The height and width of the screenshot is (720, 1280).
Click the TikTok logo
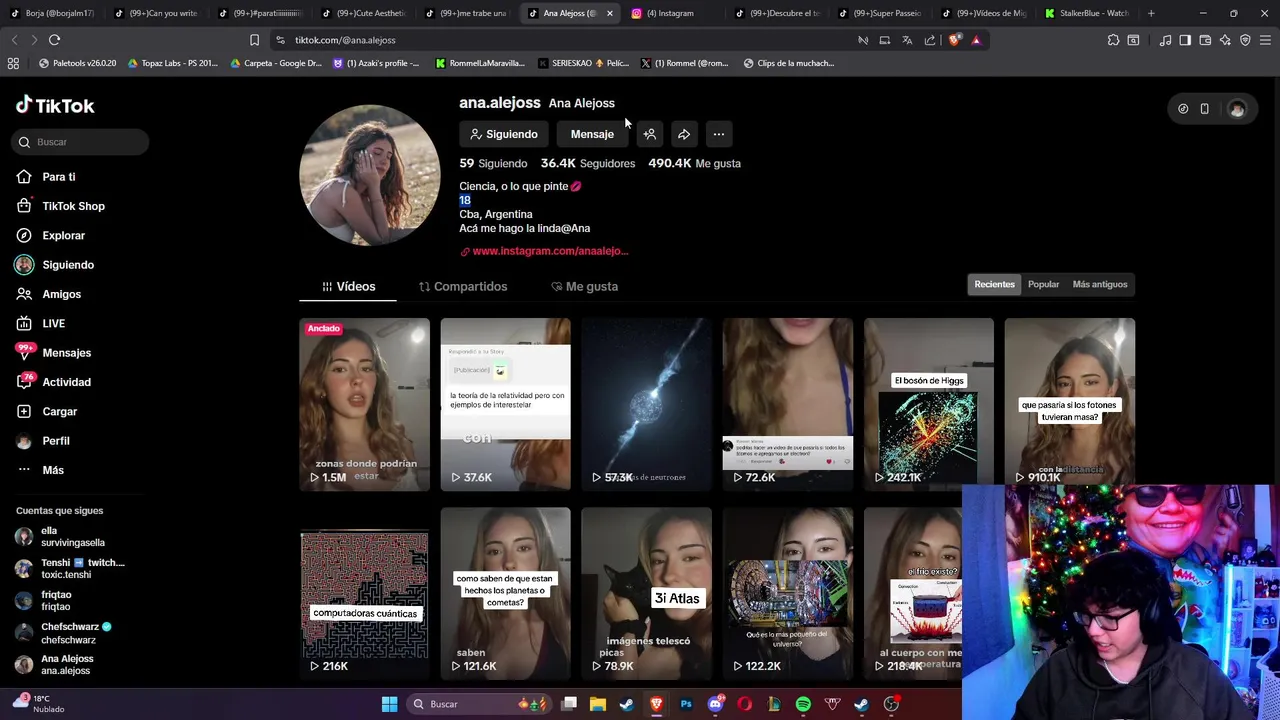pyautogui.click(x=55, y=105)
